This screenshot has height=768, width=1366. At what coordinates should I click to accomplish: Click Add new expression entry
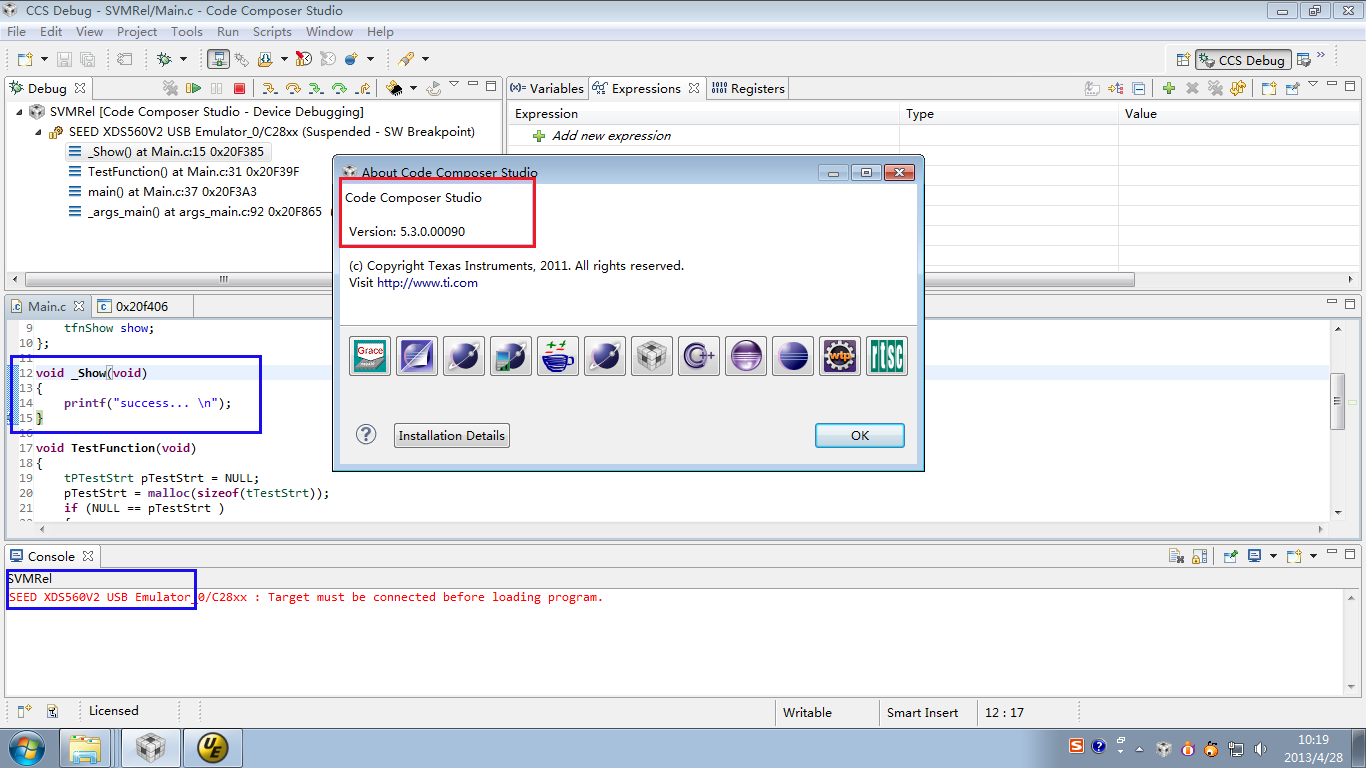(611, 136)
